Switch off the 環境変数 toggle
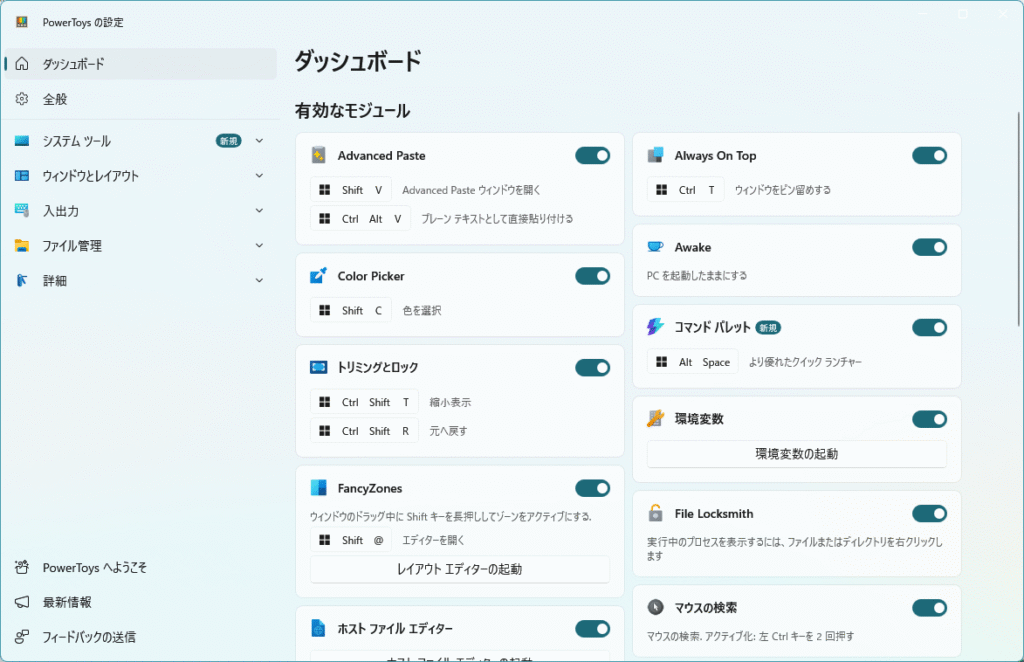Image resolution: width=1024 pixels, height=662 pixels. click(929, 419)
